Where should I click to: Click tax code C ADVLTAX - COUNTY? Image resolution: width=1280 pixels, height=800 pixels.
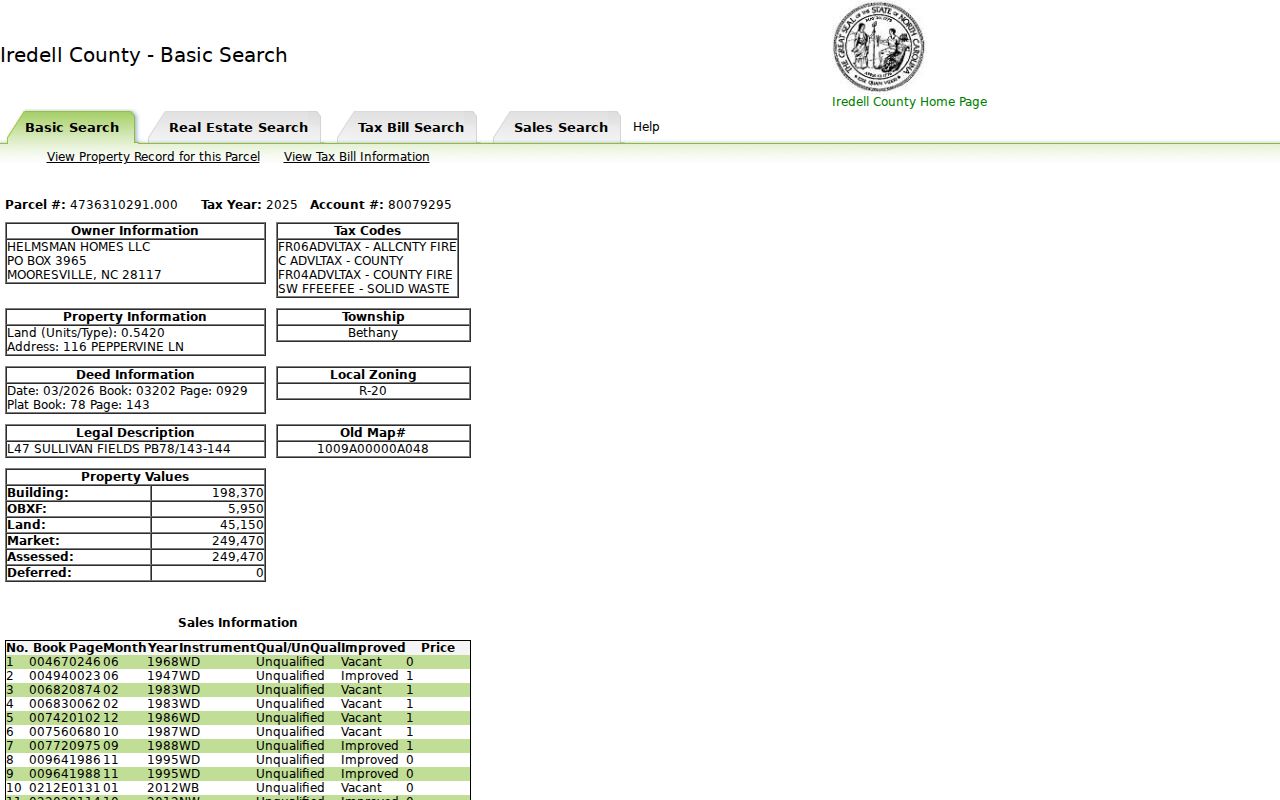(x=341, y=261)
